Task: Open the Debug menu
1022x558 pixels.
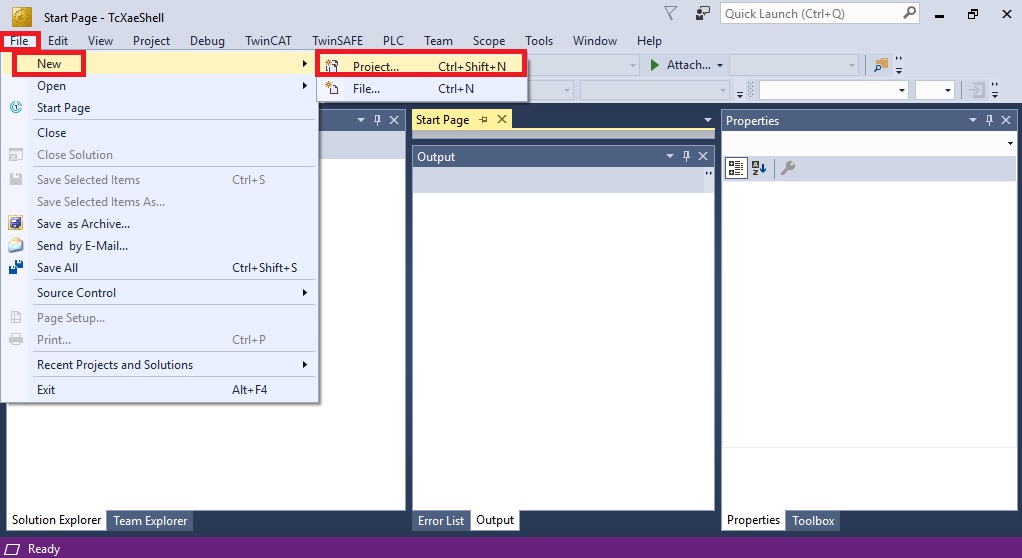Action: (x=207, y=40)
